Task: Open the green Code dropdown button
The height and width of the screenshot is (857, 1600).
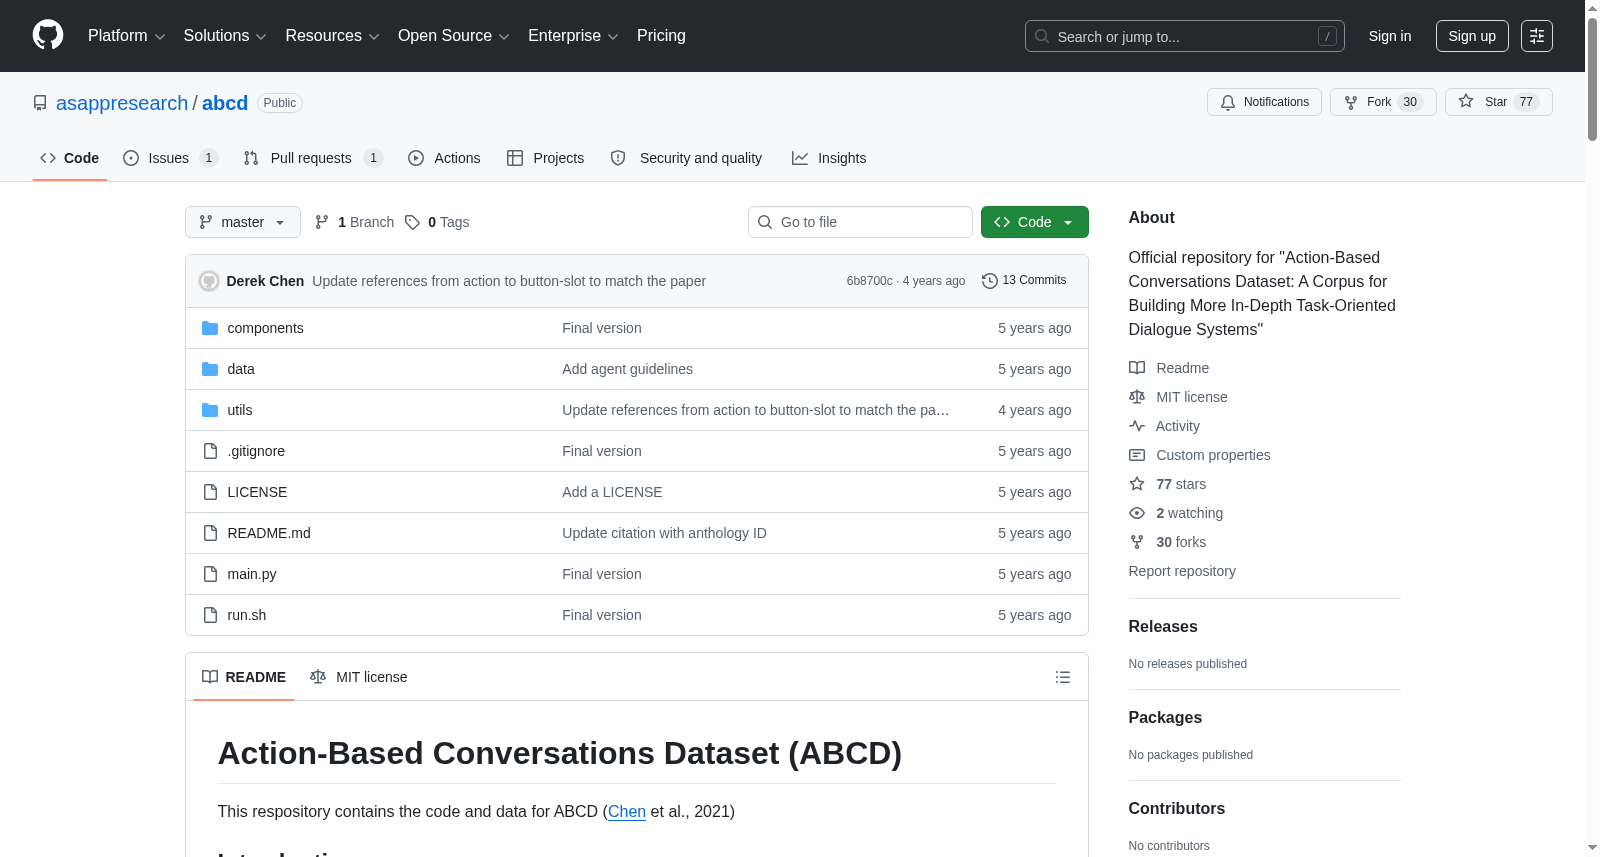Action: click(x=1035, y=222)
